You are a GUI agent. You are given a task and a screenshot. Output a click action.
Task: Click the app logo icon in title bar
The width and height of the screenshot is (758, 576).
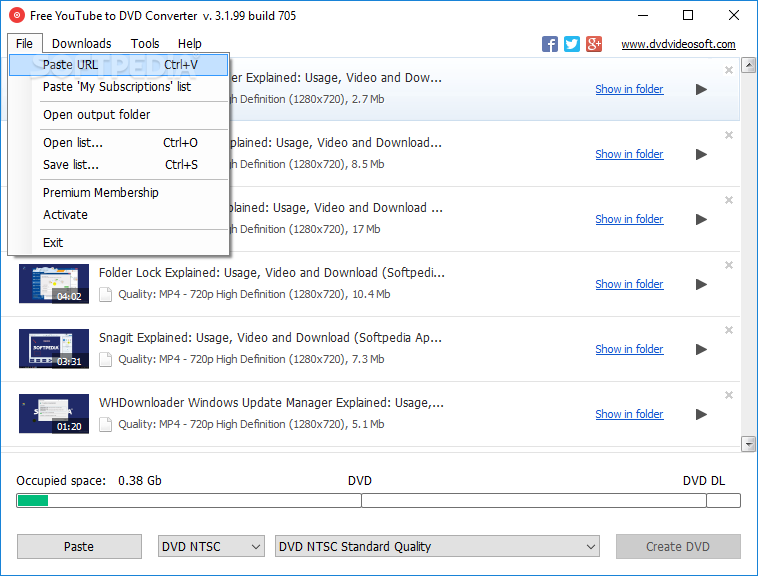17,15
